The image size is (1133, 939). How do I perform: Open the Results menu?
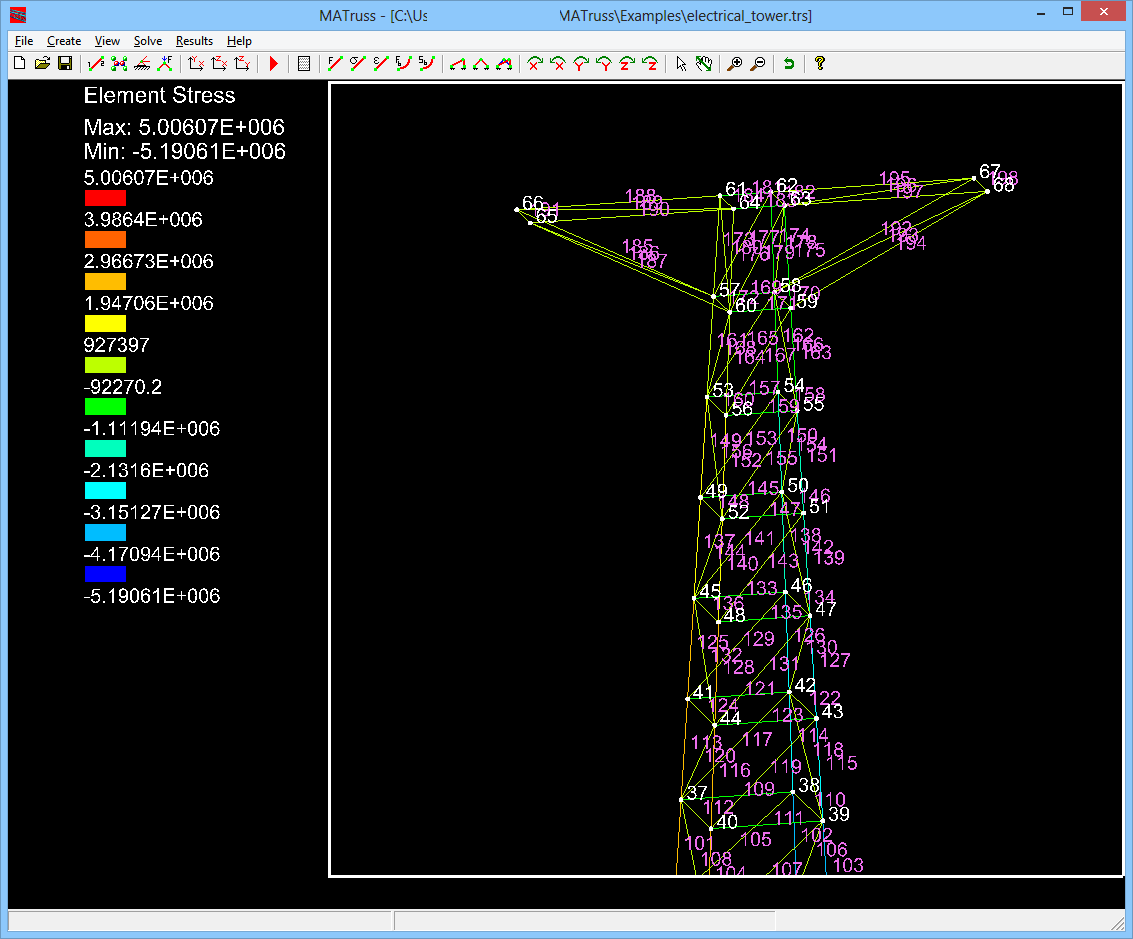click(194, 41)
